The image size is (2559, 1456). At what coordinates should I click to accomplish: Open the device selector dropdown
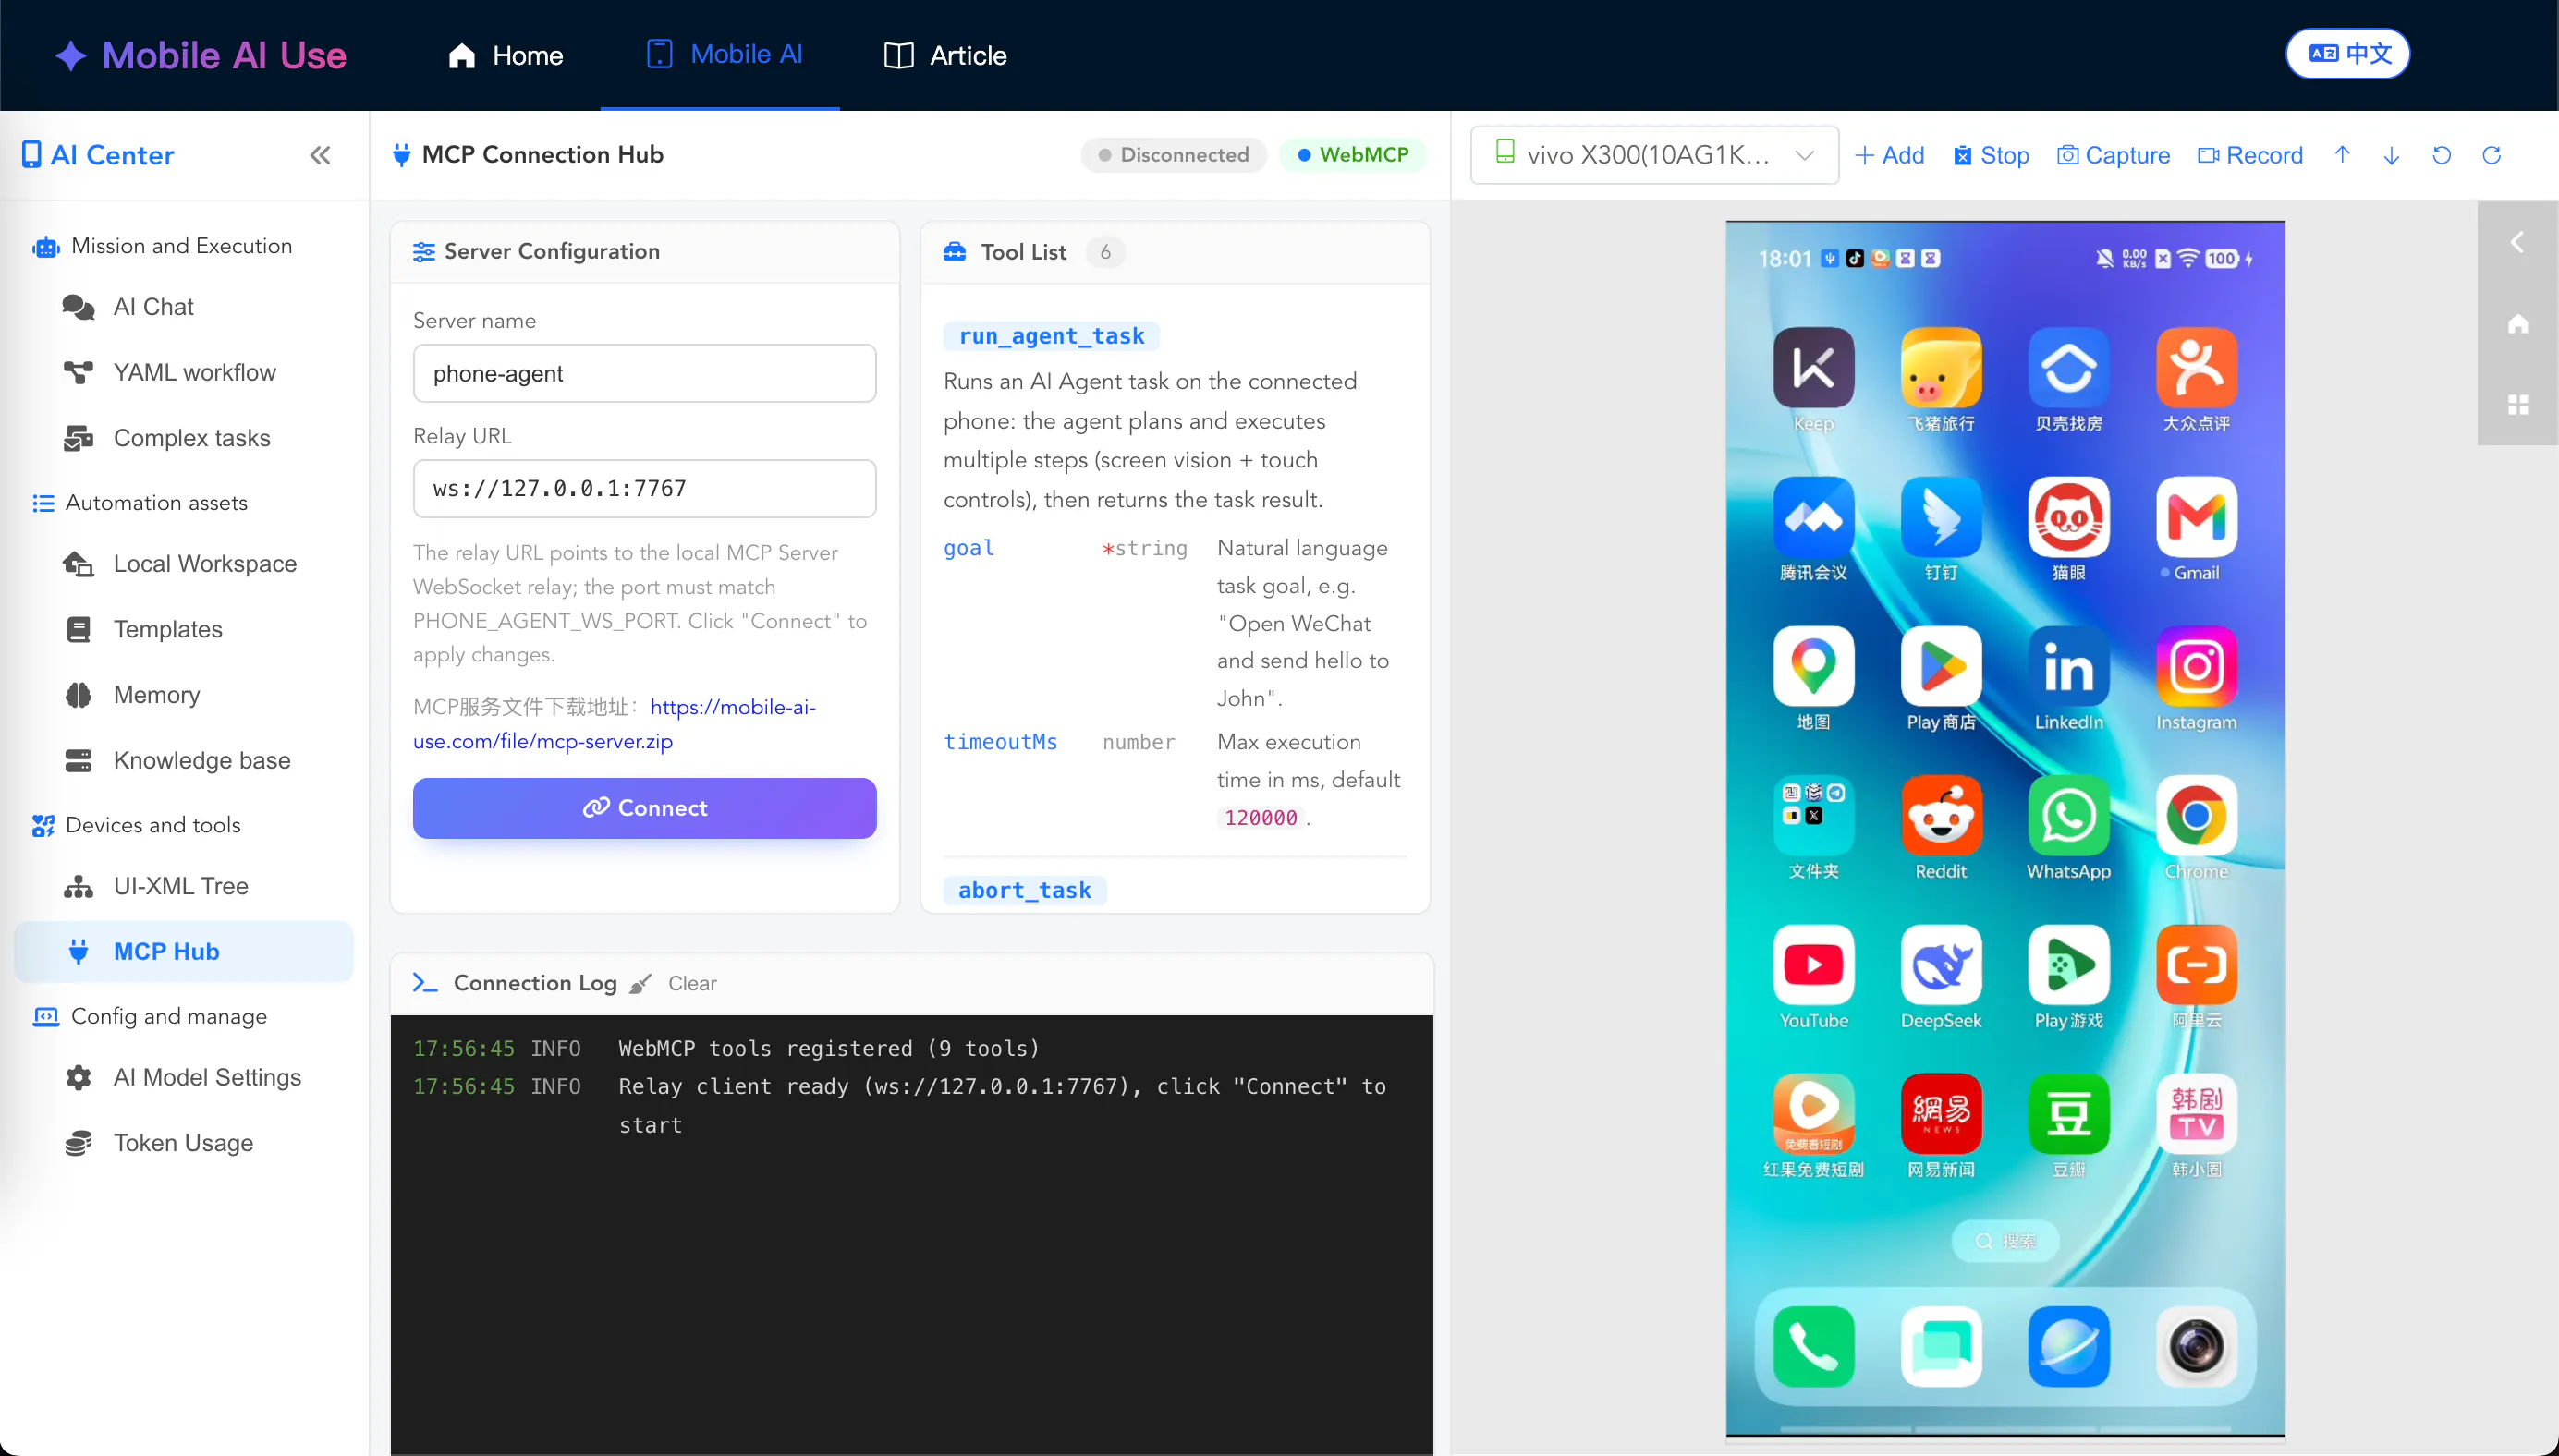click(x=1654, y=155)
